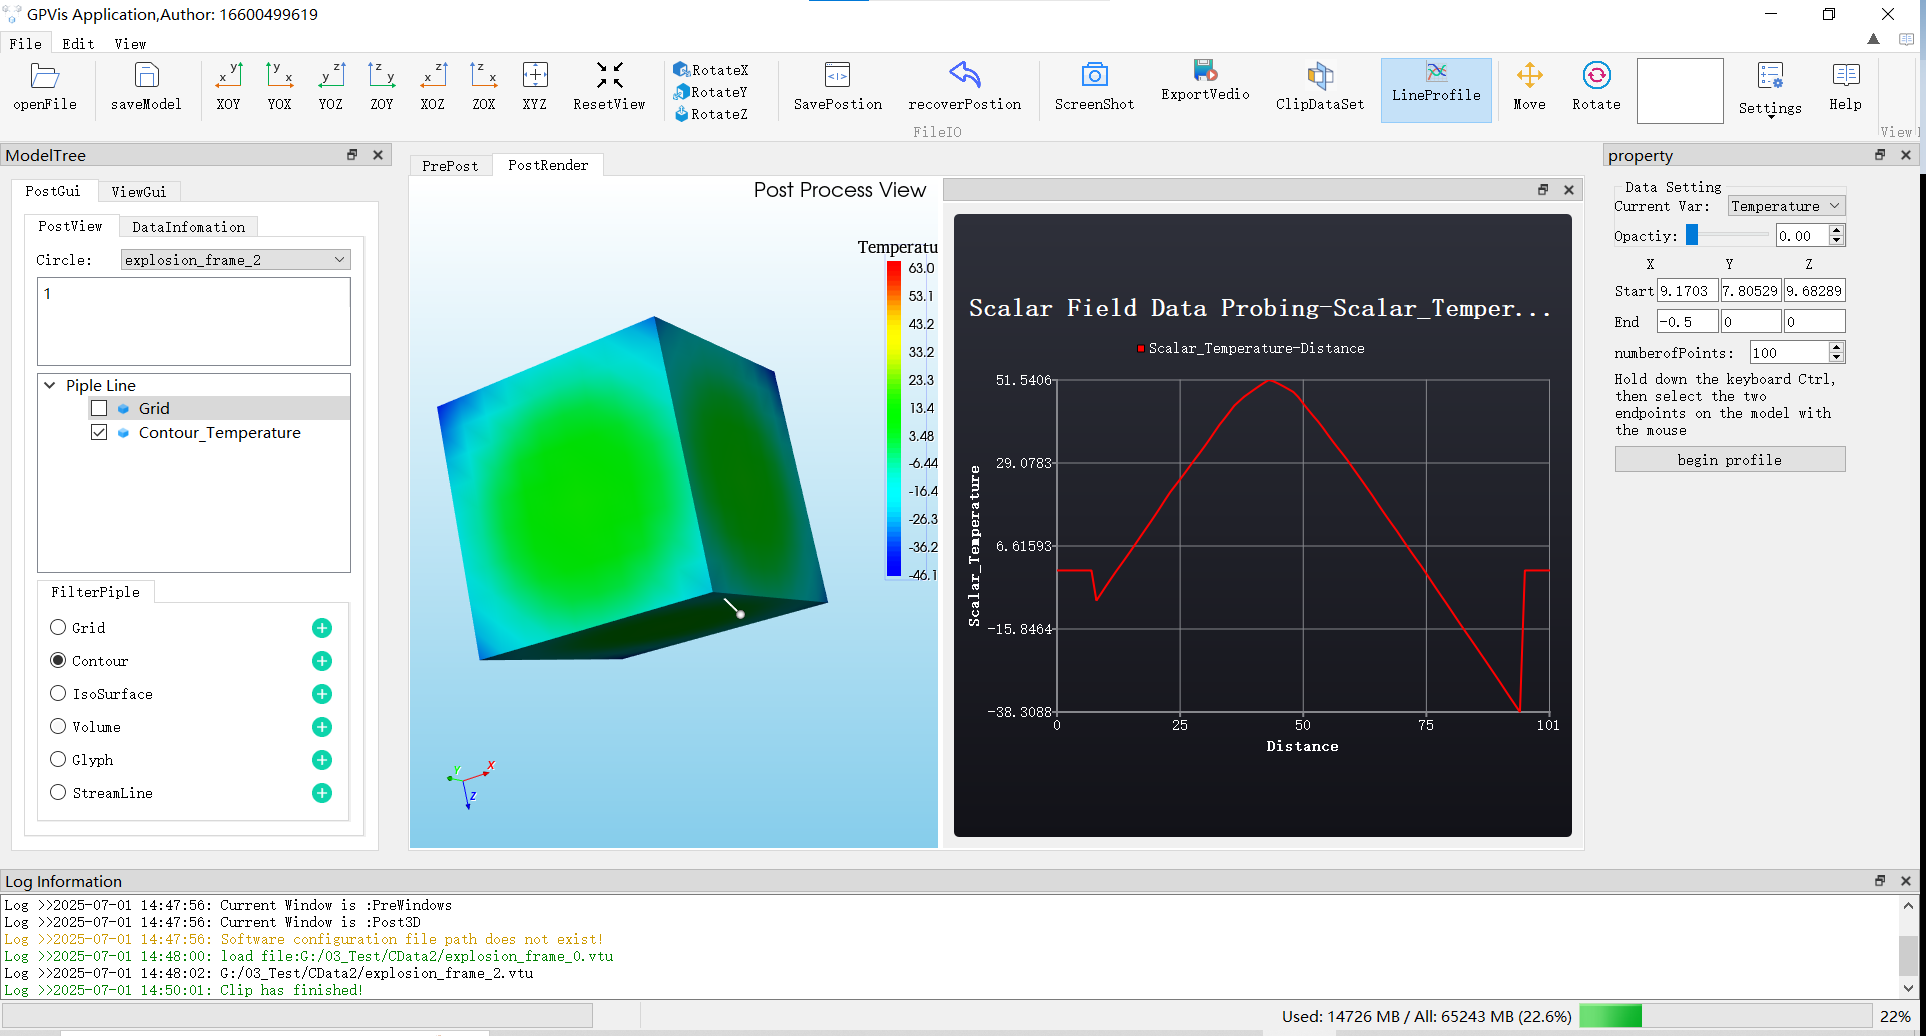Screen dimensions: 1926x1036
Task: Click the saveModel toolbar icon
Action: 146,87
